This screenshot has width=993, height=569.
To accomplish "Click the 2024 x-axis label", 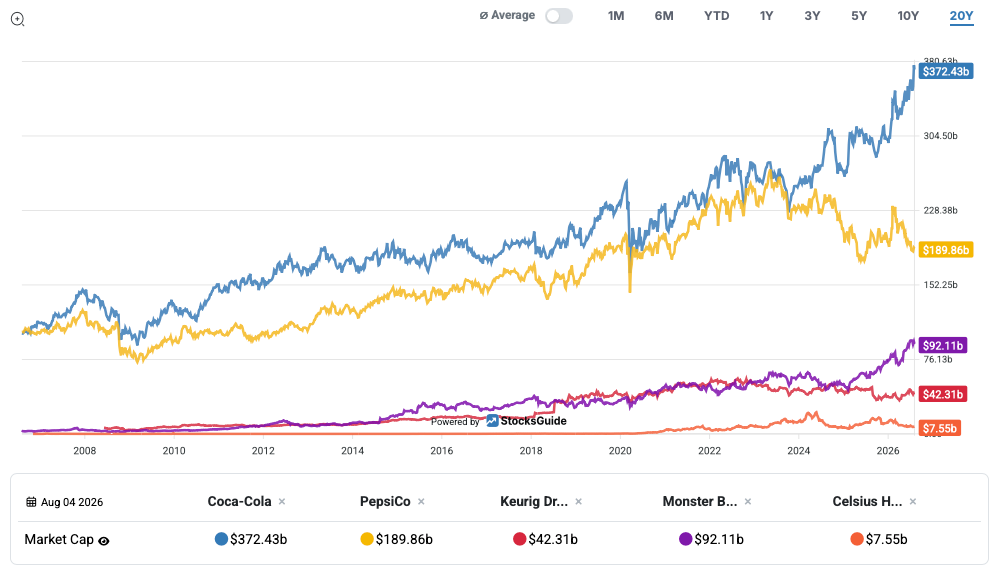I will (x=799, y=451).
